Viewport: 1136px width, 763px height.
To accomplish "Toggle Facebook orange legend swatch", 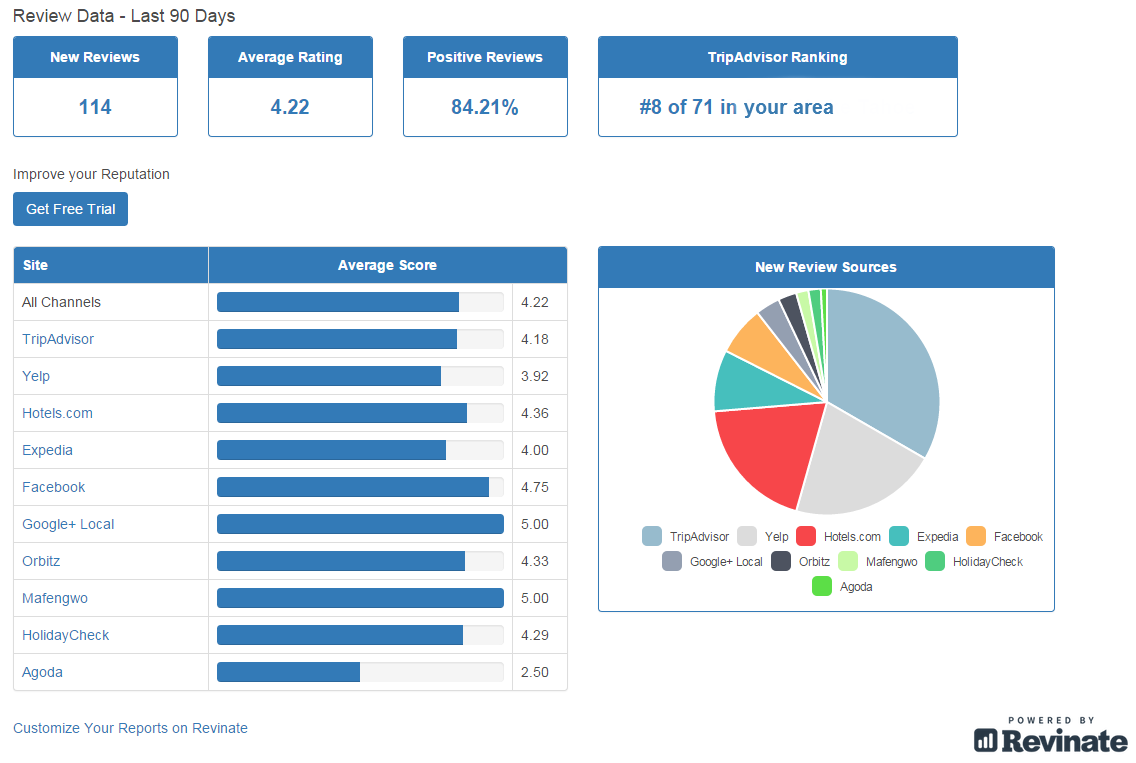I will (x=976, y=536).
